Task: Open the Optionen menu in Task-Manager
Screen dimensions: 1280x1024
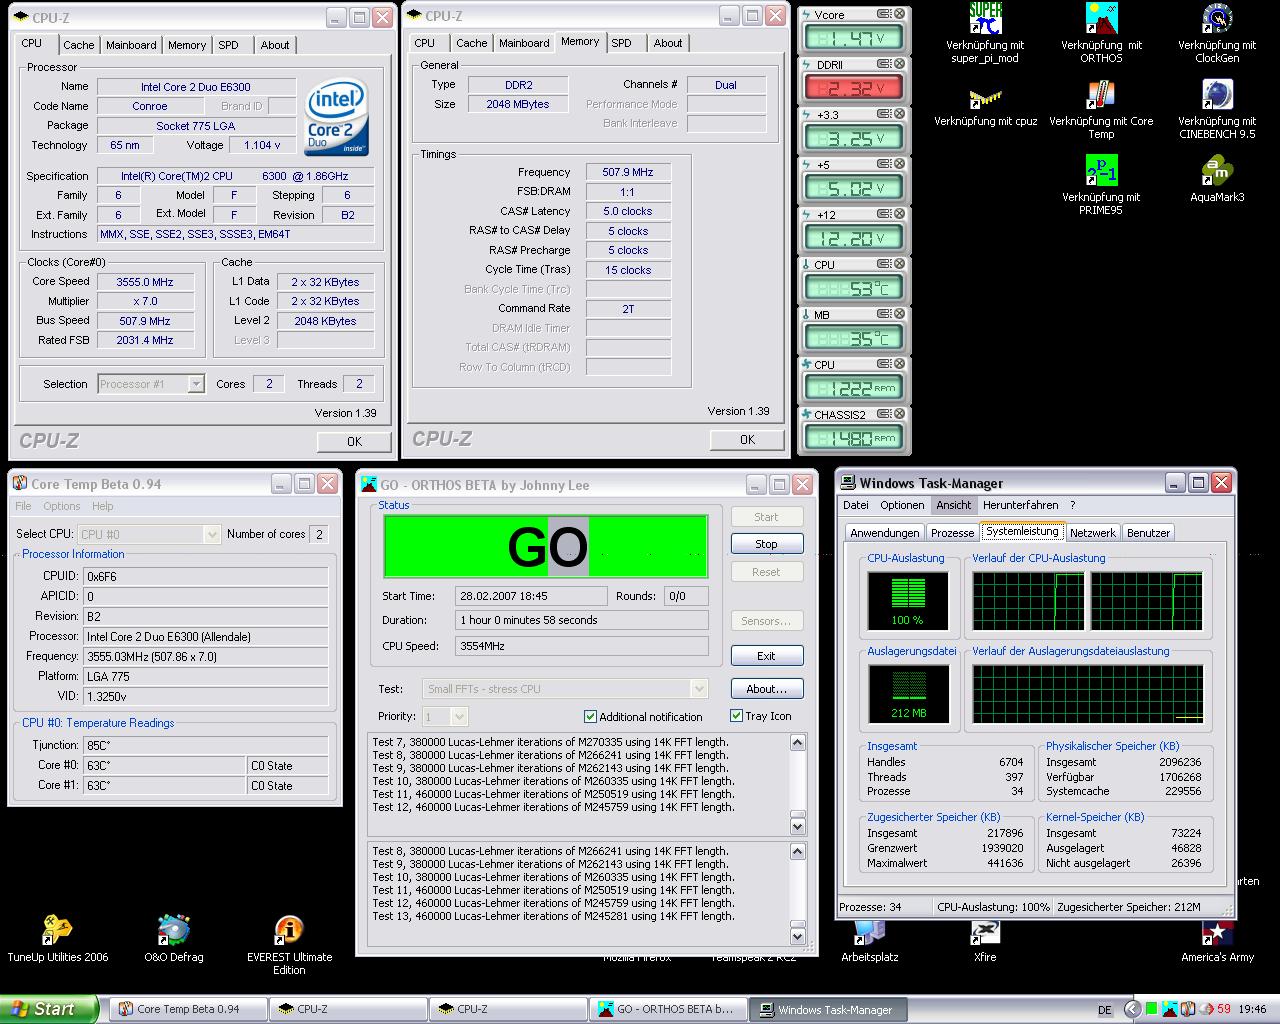Action: (902, 505)
